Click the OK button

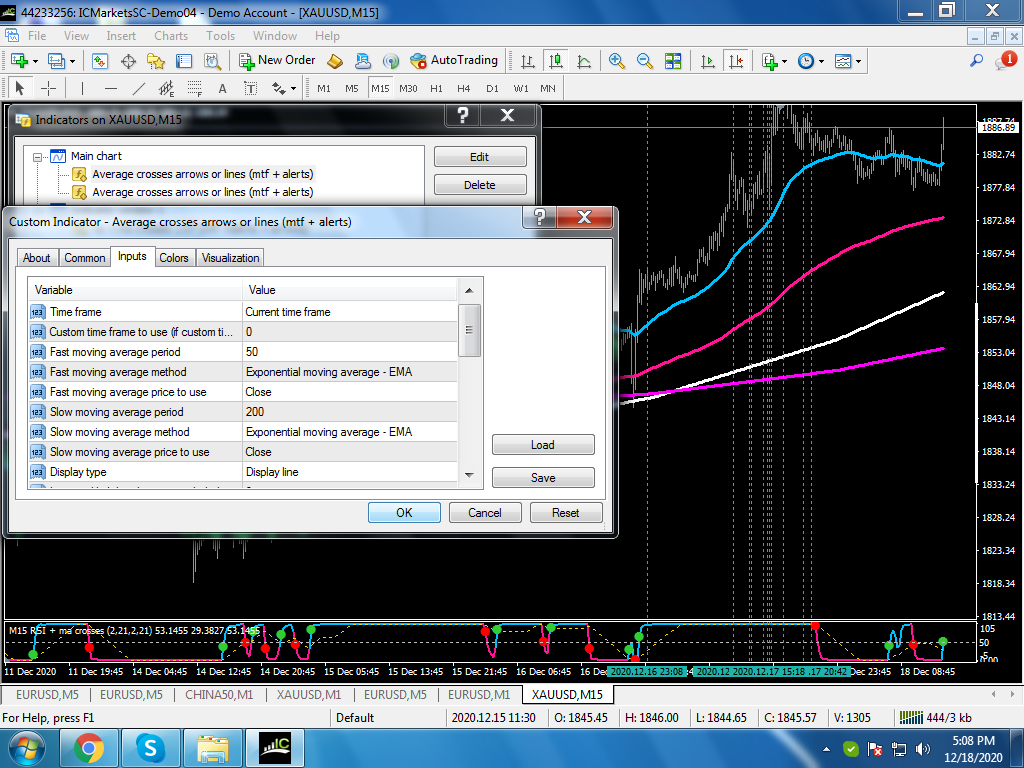[404, 513]
